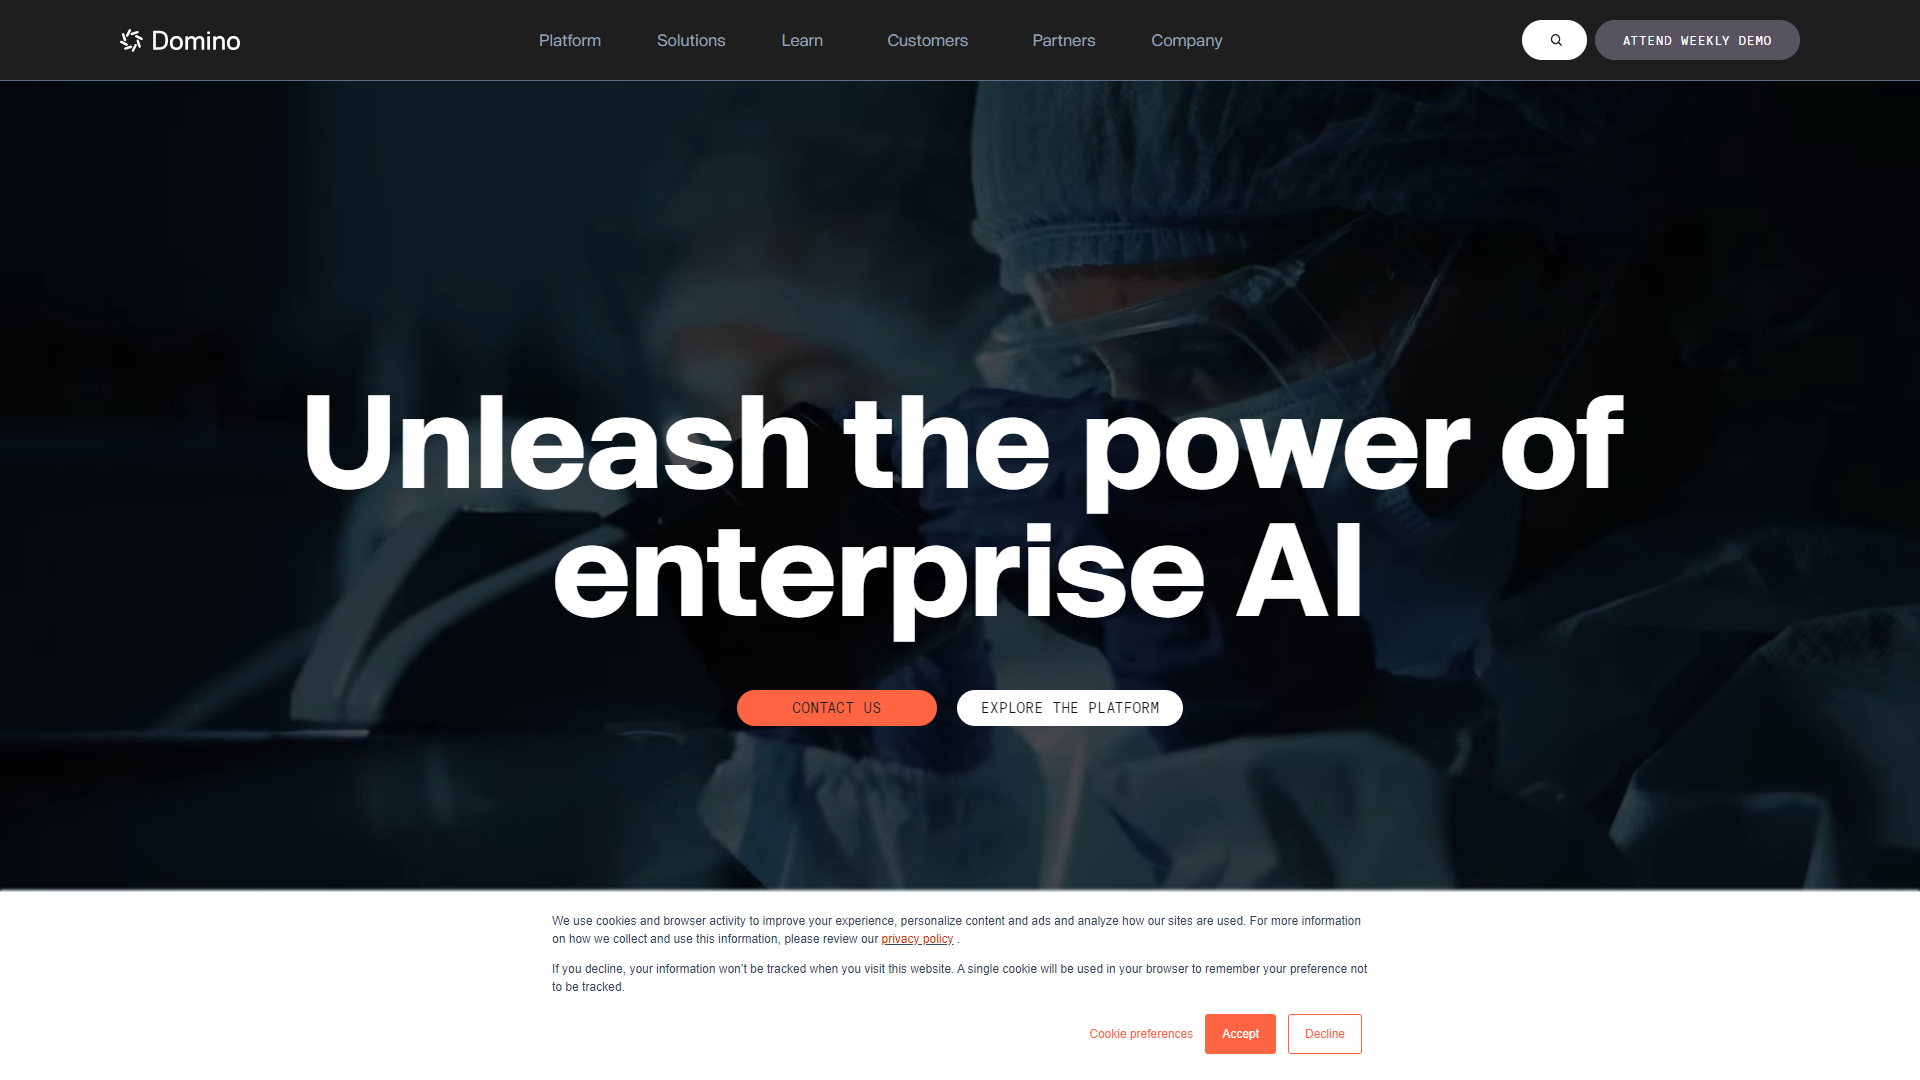Click the privacy policy link
Image resolution: width=1920 pixels, height=1080 pixels.
tap(918, 939)
